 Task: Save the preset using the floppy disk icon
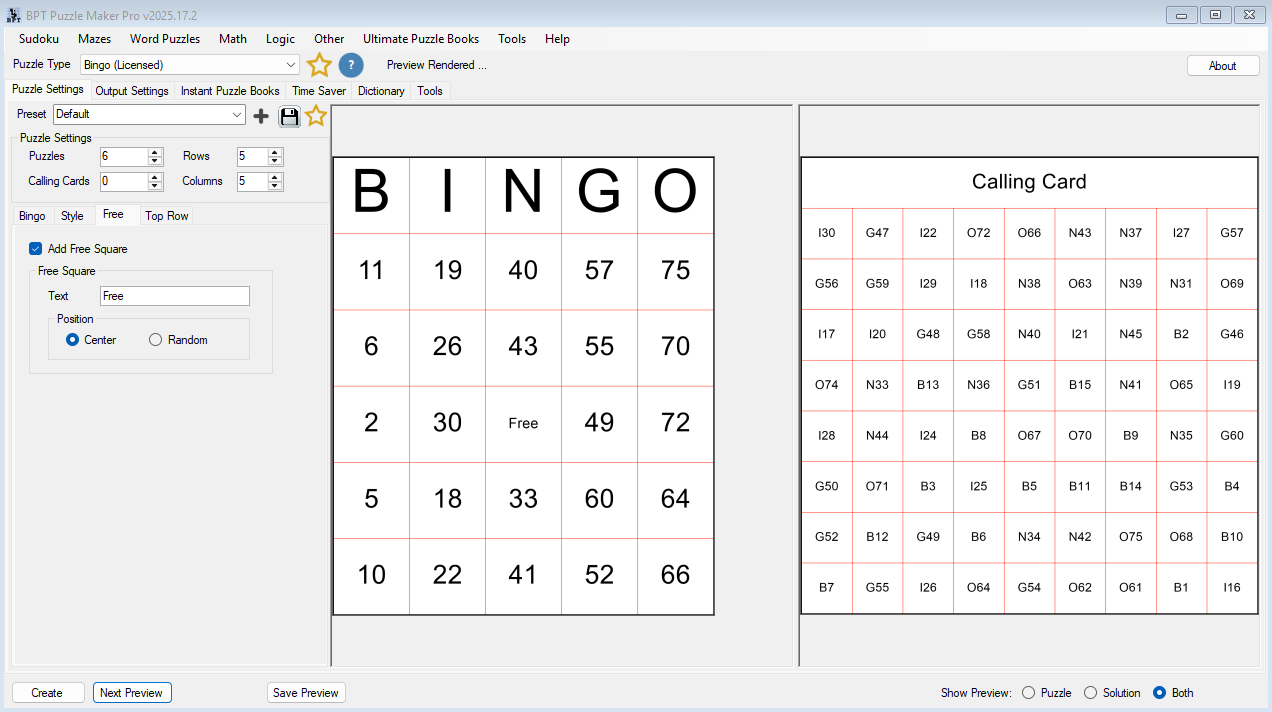tap(289, 115)
